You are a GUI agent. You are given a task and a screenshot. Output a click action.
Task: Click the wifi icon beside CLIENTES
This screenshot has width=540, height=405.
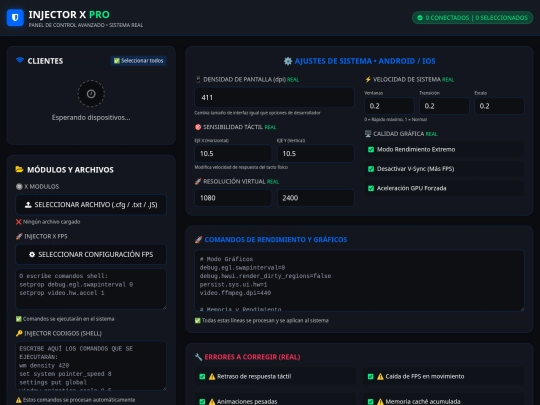tap(20, 60)
